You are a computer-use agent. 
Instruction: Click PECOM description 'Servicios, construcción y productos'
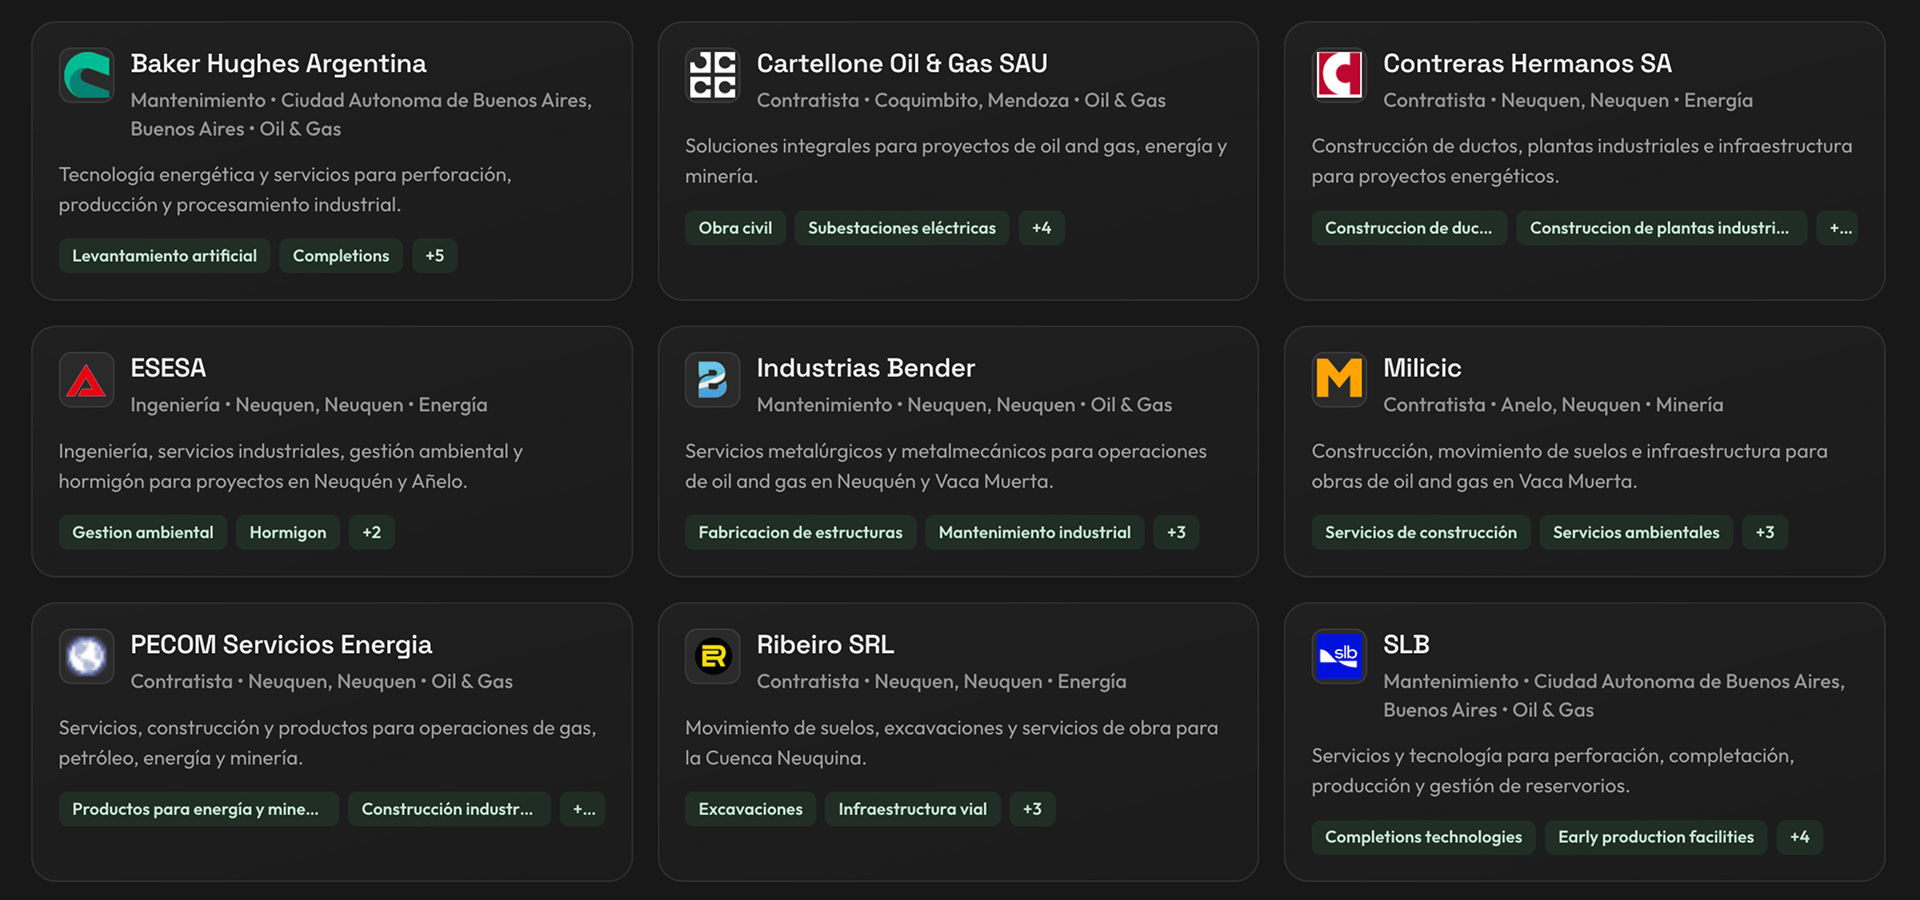click(x=327, y=743)
